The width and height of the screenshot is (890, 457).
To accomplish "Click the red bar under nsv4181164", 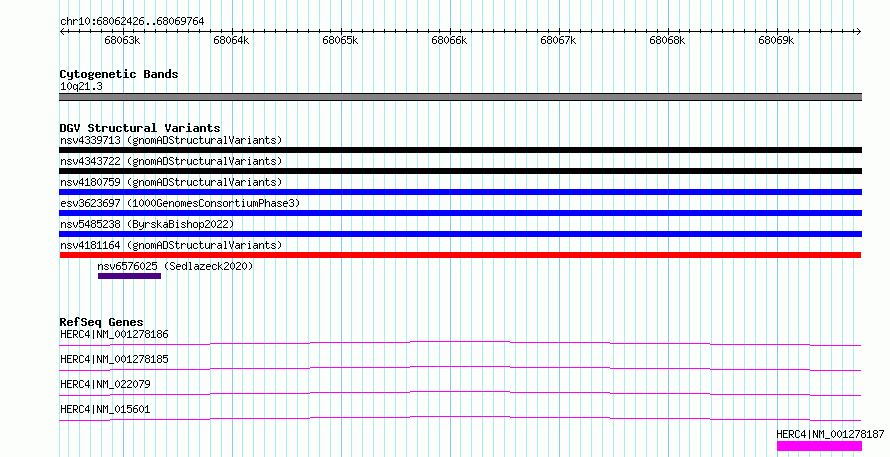I will pyautogui.click(x=460, y=255).
